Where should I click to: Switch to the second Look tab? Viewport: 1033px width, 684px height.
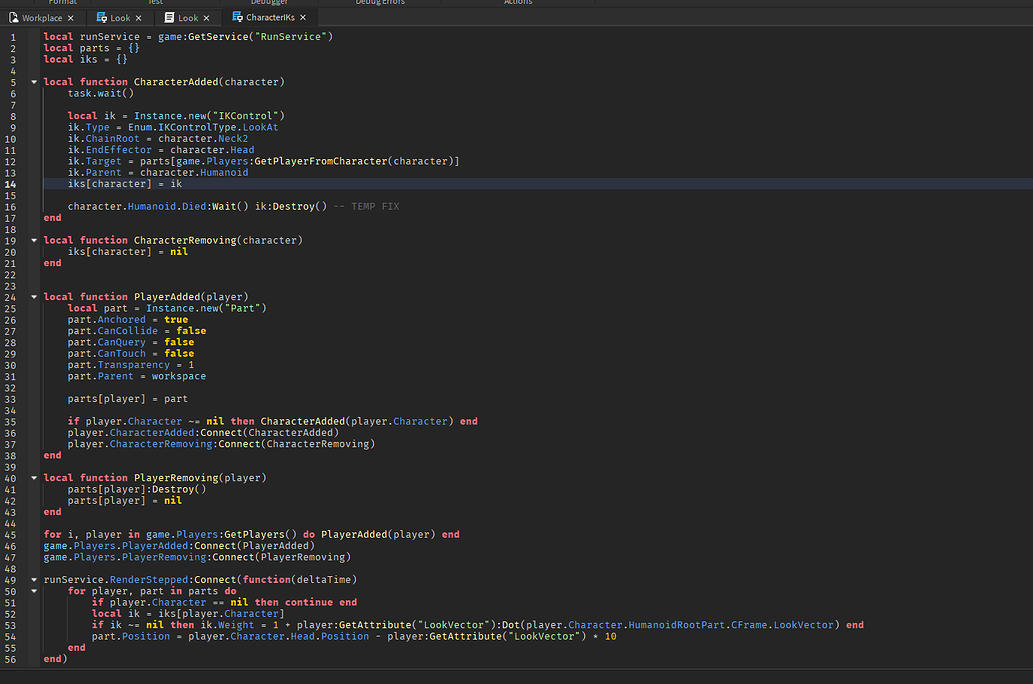188,17
